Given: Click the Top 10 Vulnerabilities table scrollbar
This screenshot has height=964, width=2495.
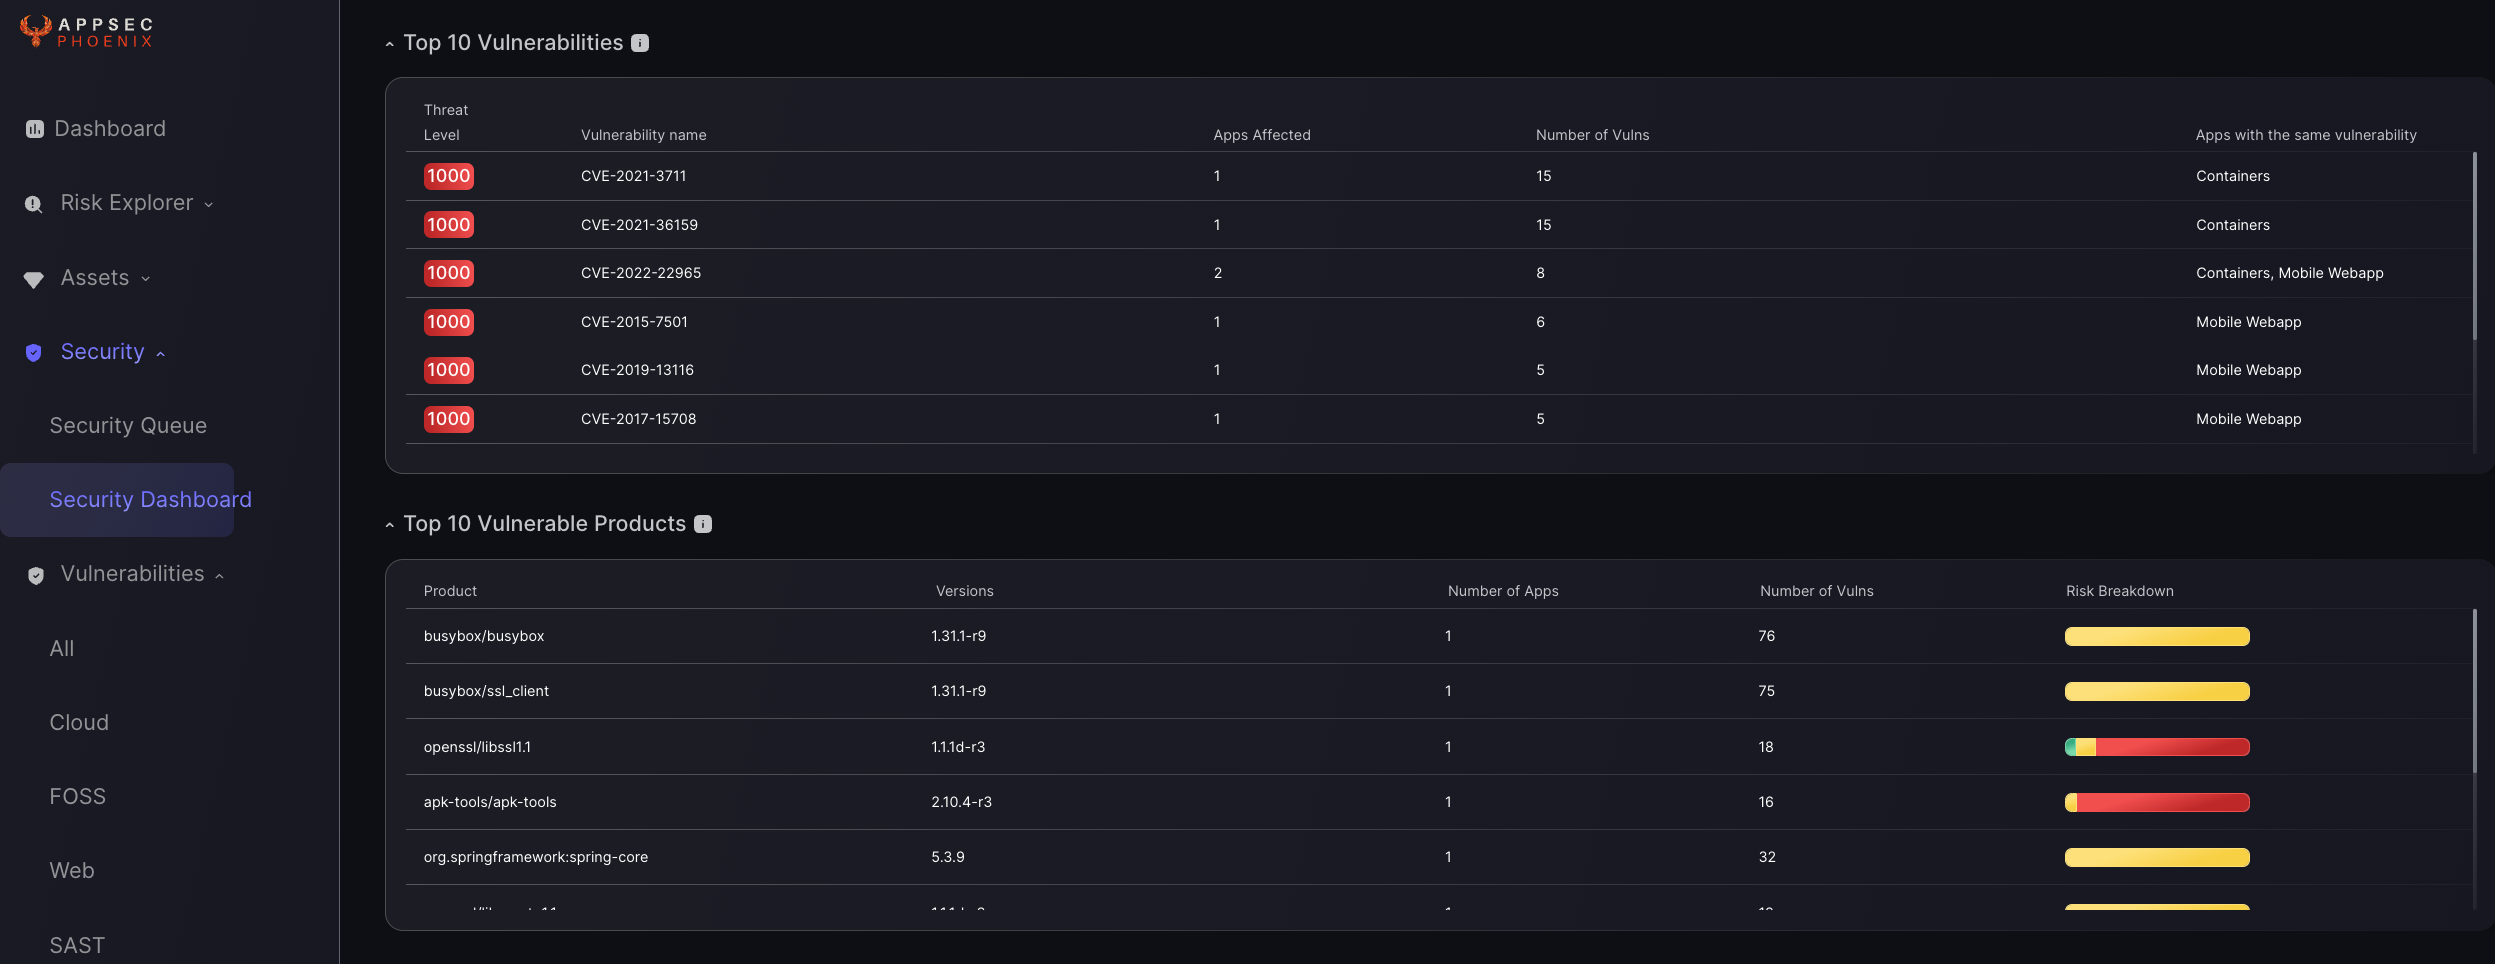Looking at the screenshot, I should (2475, 250).
